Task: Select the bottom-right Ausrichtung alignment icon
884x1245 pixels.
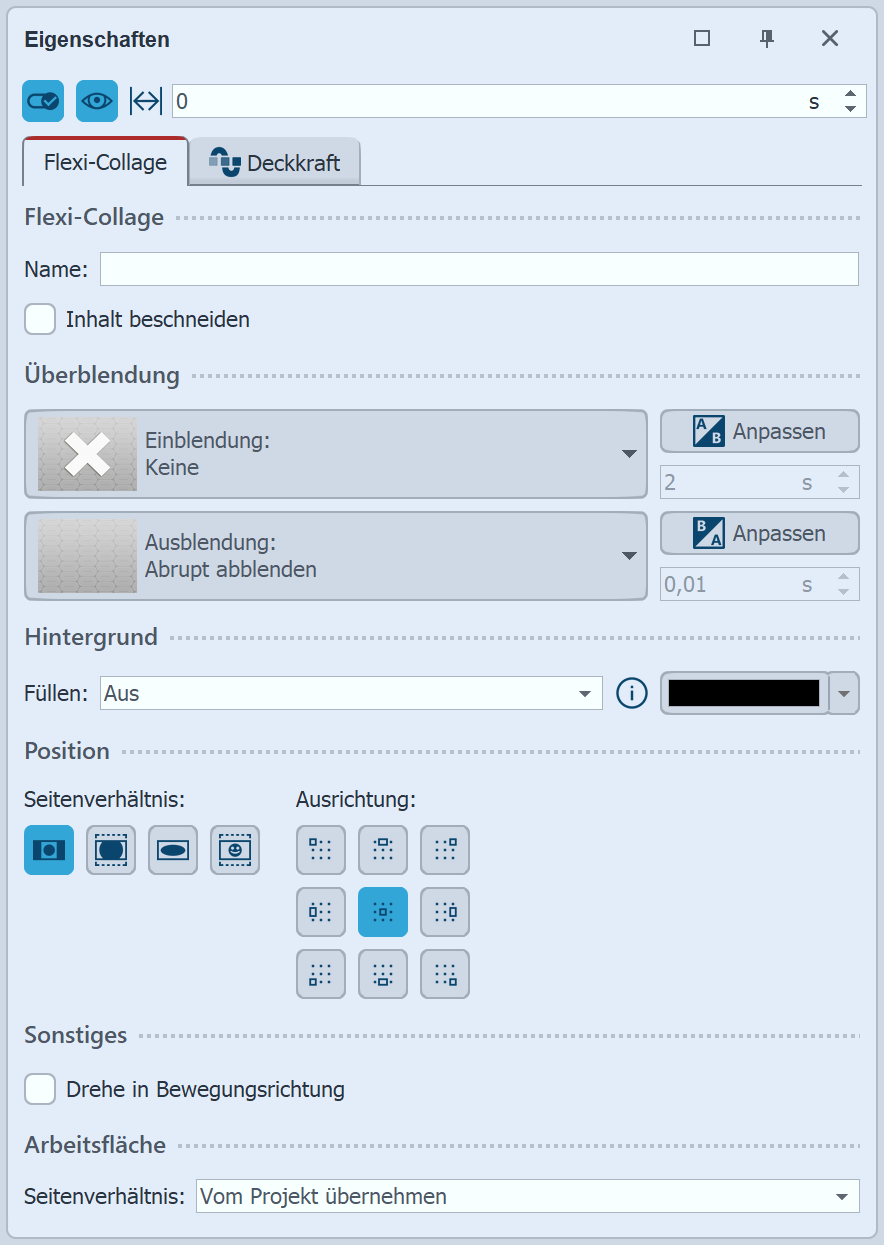Action: (444, 973)
